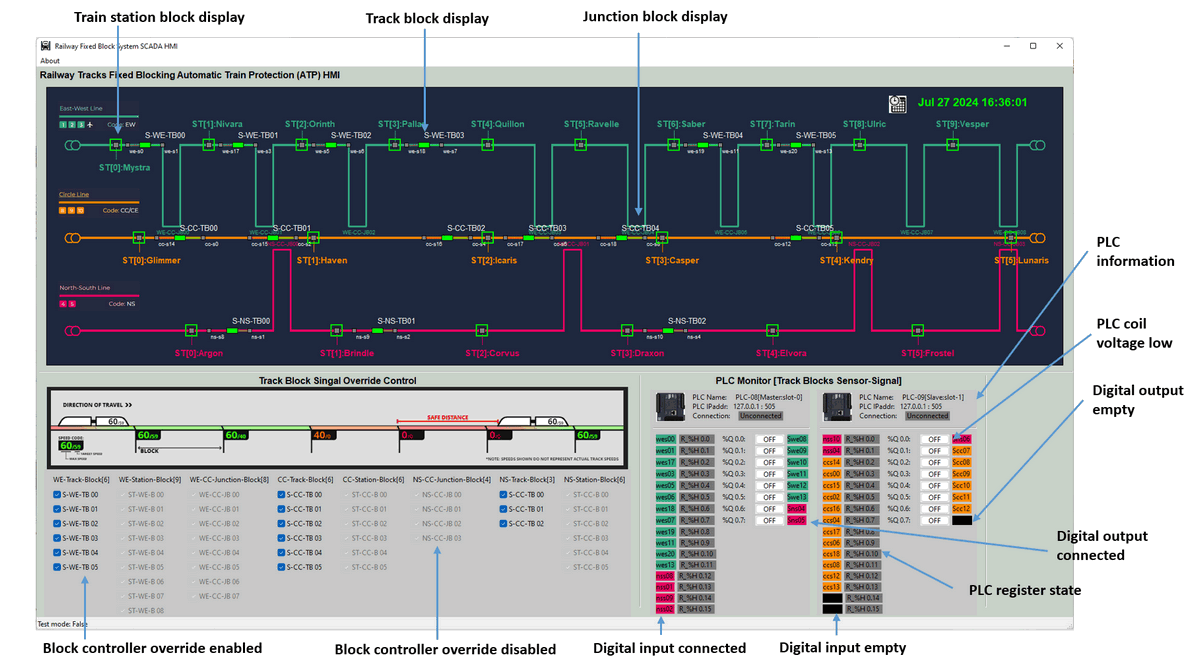Uncheck S-CC-TB 01 under CC-Track-Block
The height and width of the screenshot is (667, 1200).
coord(282,509)
